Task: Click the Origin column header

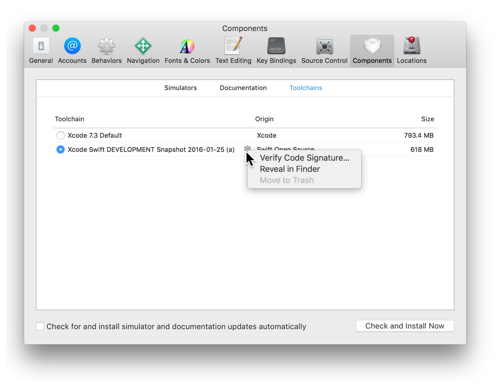Action: tap(264, 119)
